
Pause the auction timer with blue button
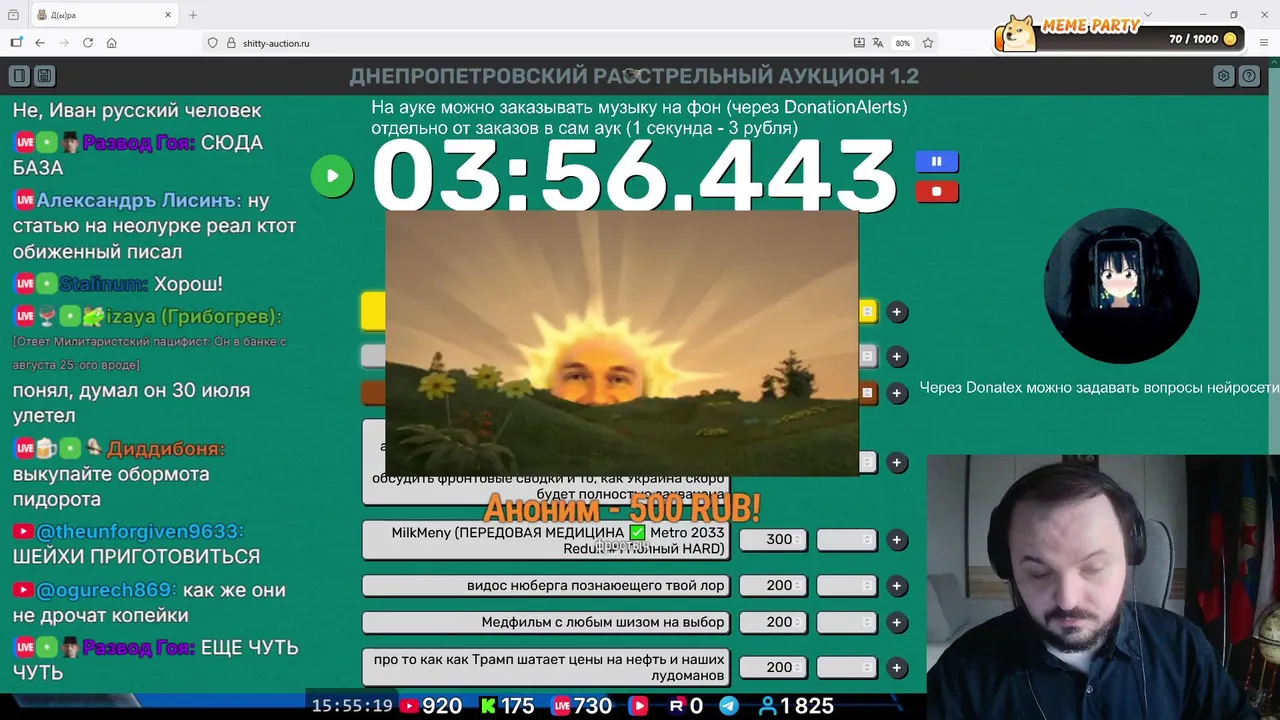coord(937,161)
